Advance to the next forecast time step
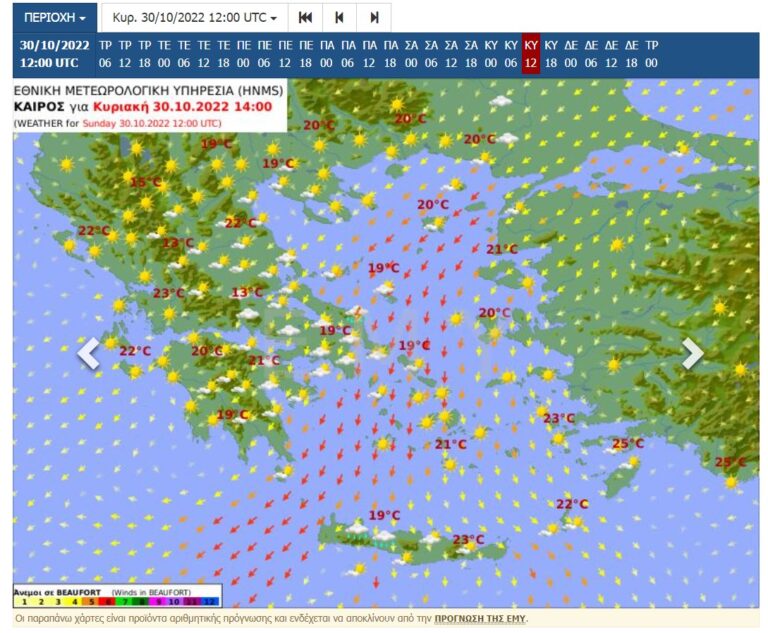This screenshot has width=768, height=633. (374, 17)
